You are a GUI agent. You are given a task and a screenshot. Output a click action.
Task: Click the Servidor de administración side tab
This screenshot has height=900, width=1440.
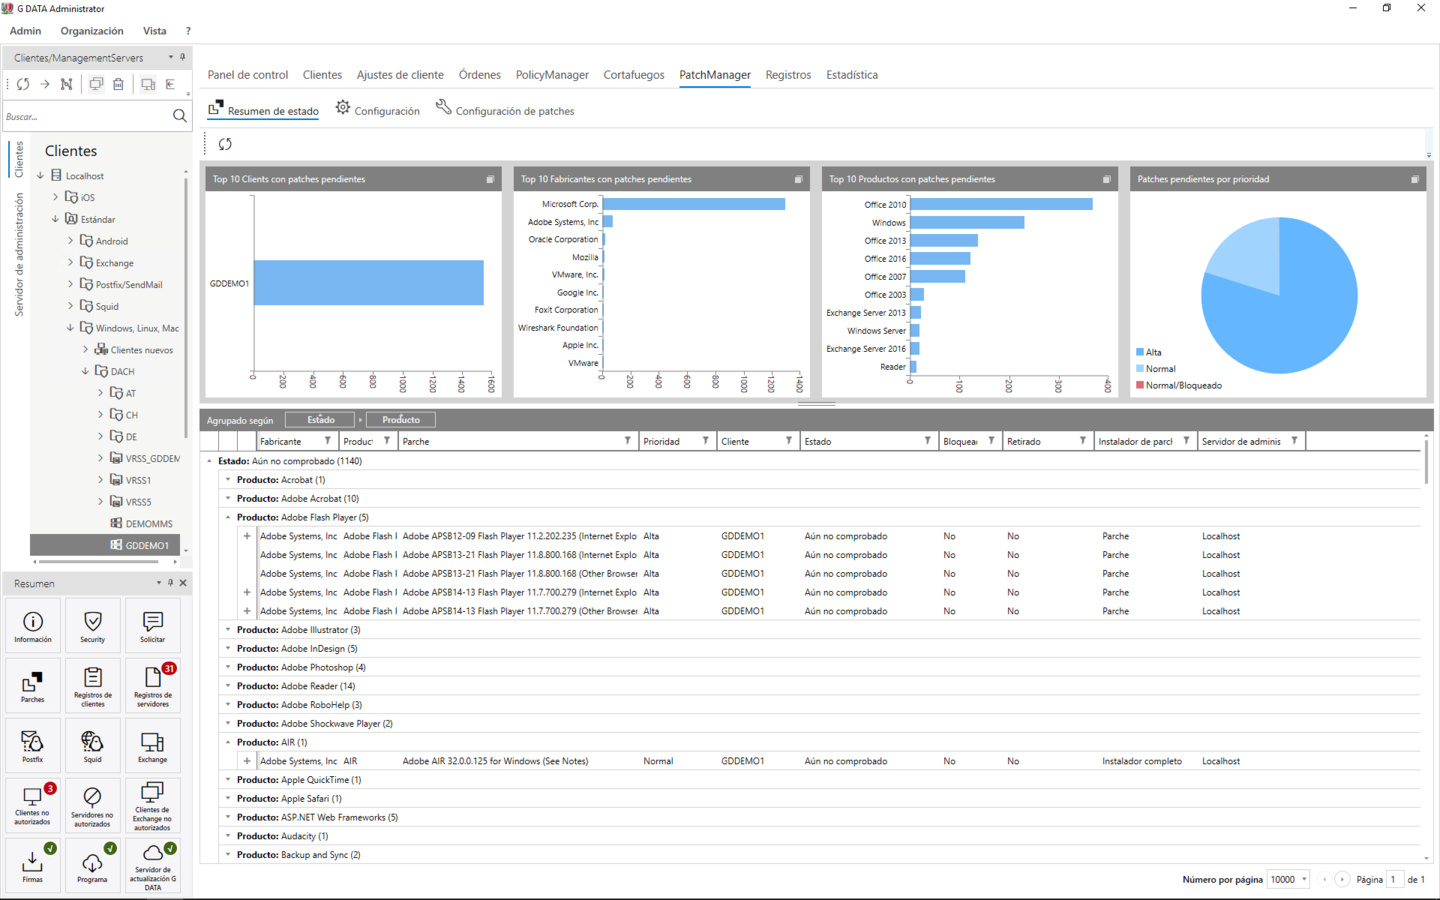point(18,255)
